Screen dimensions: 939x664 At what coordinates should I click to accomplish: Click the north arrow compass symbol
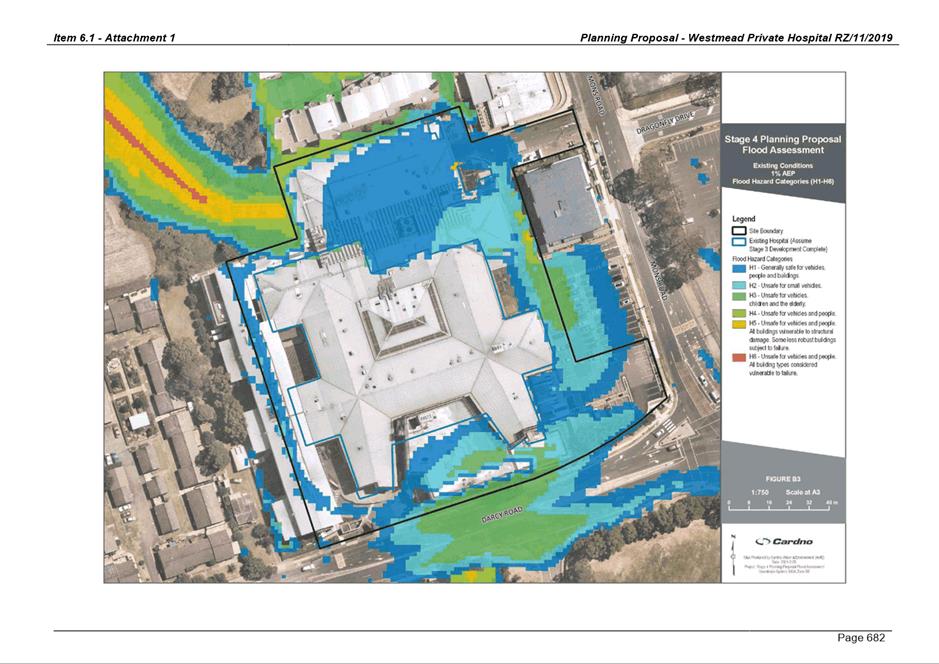tap(732, 556)
